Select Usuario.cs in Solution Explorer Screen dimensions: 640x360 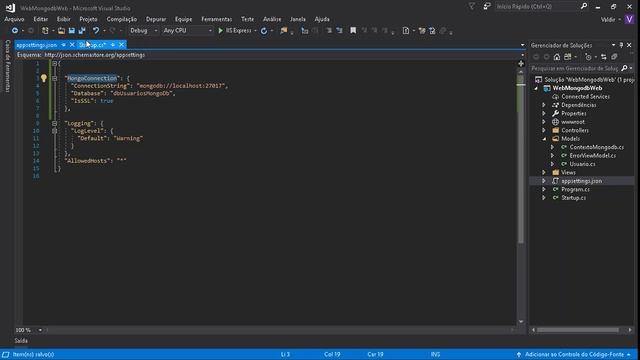(x=582, y=164)
